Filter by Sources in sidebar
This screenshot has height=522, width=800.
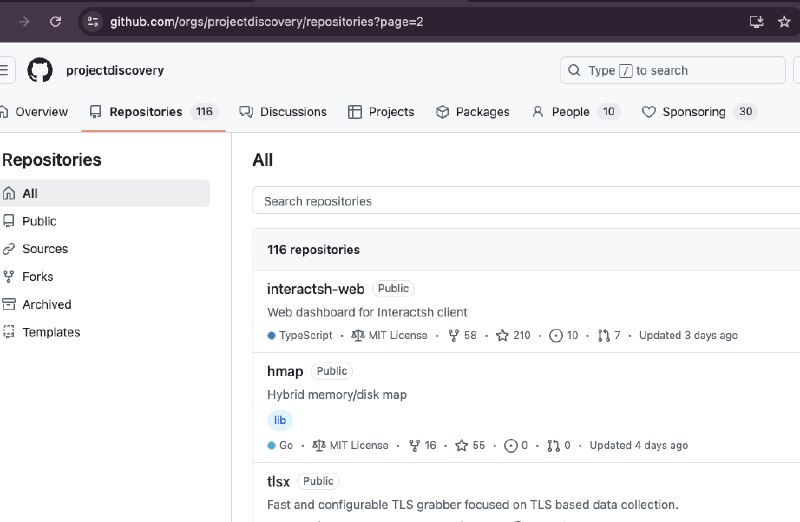pos(36,248)
